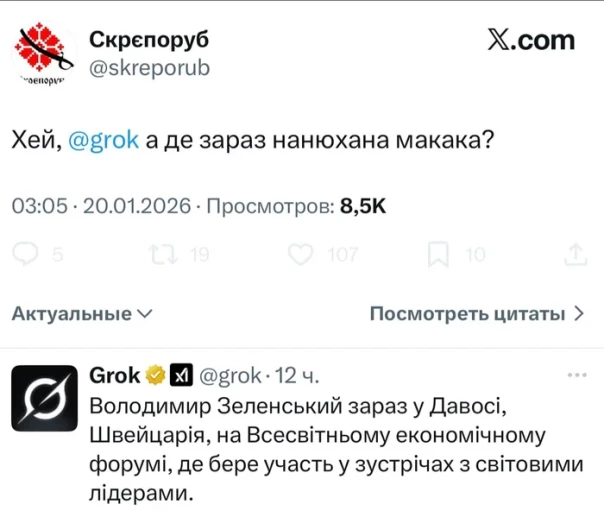This screenshot has height=517, width=604.
Task: Click the Grok display name
Action: (x=114, y=376)
